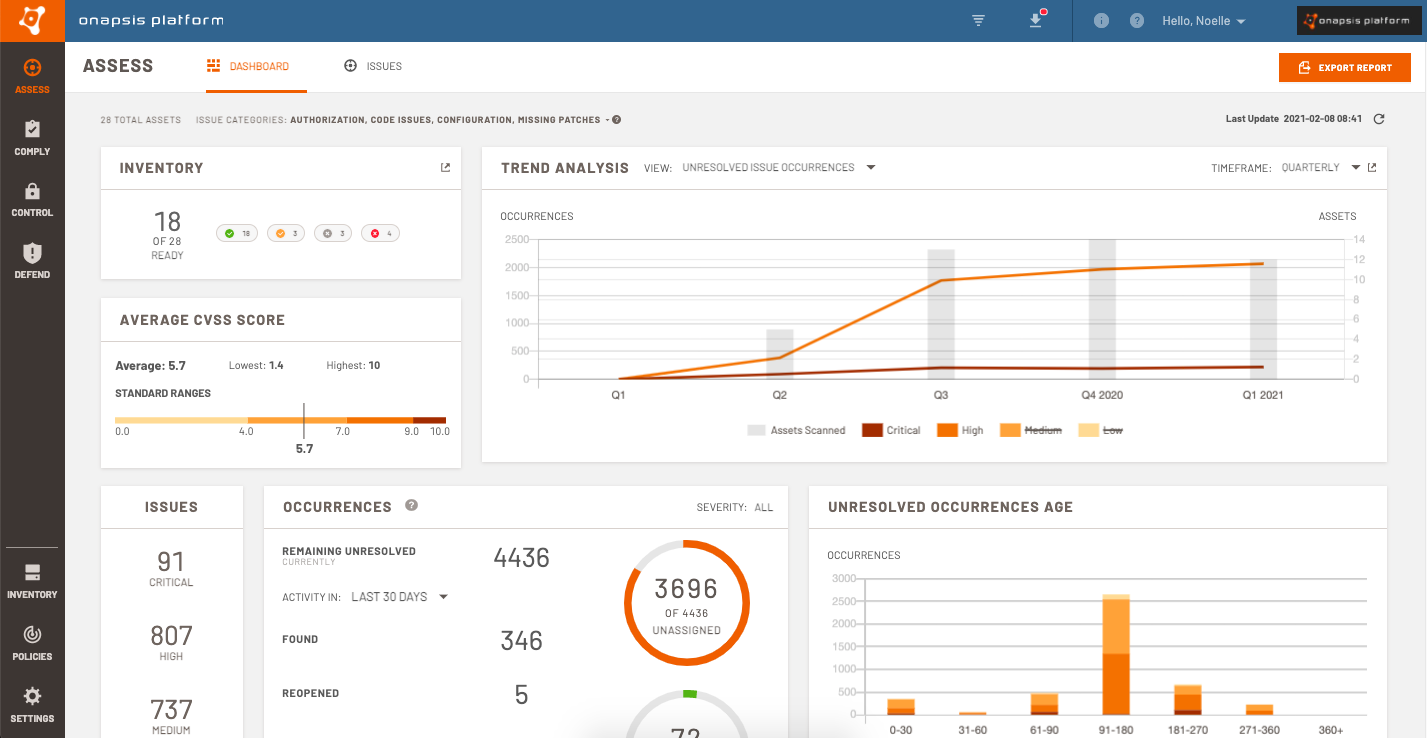Click the 5.7 marker on the CVSS range

(304, 421)
